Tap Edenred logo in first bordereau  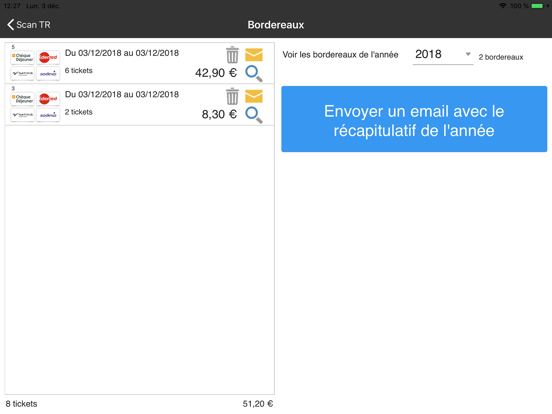click(48, 57)
